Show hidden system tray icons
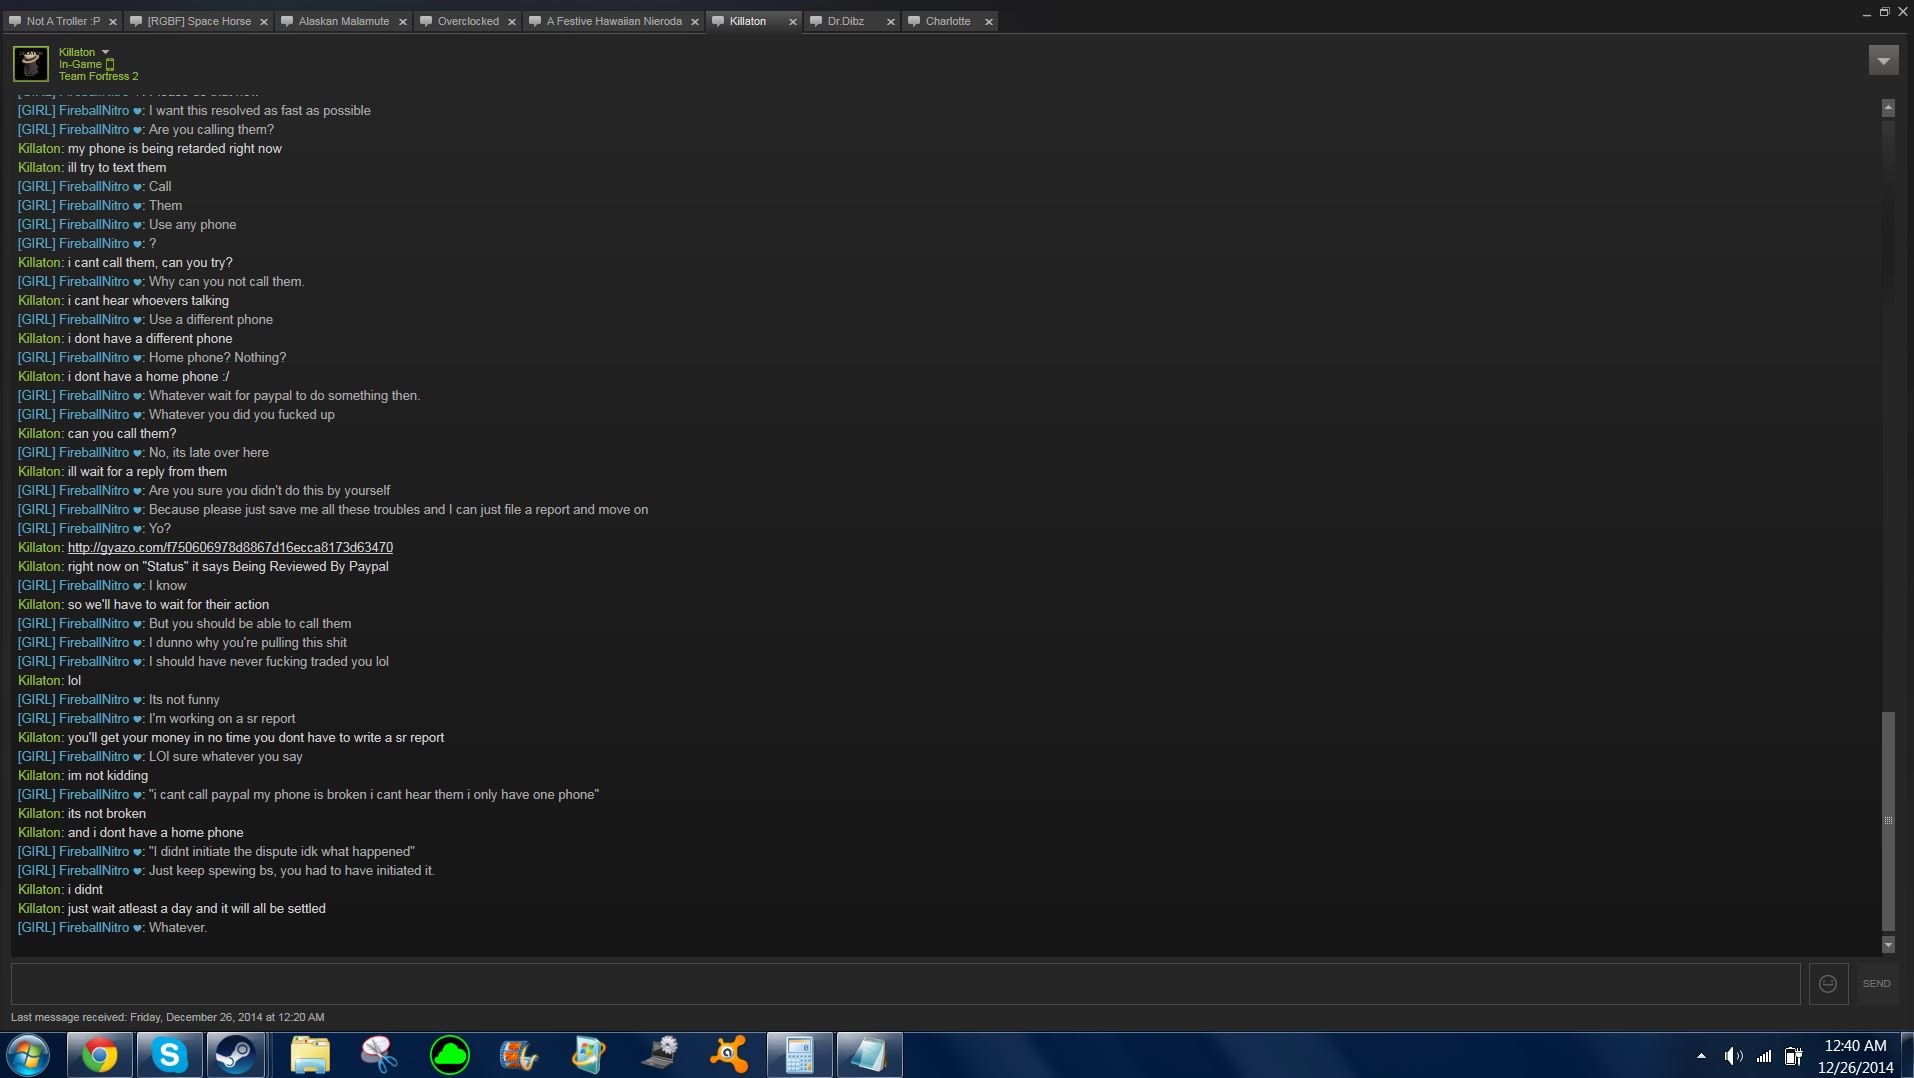 click(1701, 1056)
